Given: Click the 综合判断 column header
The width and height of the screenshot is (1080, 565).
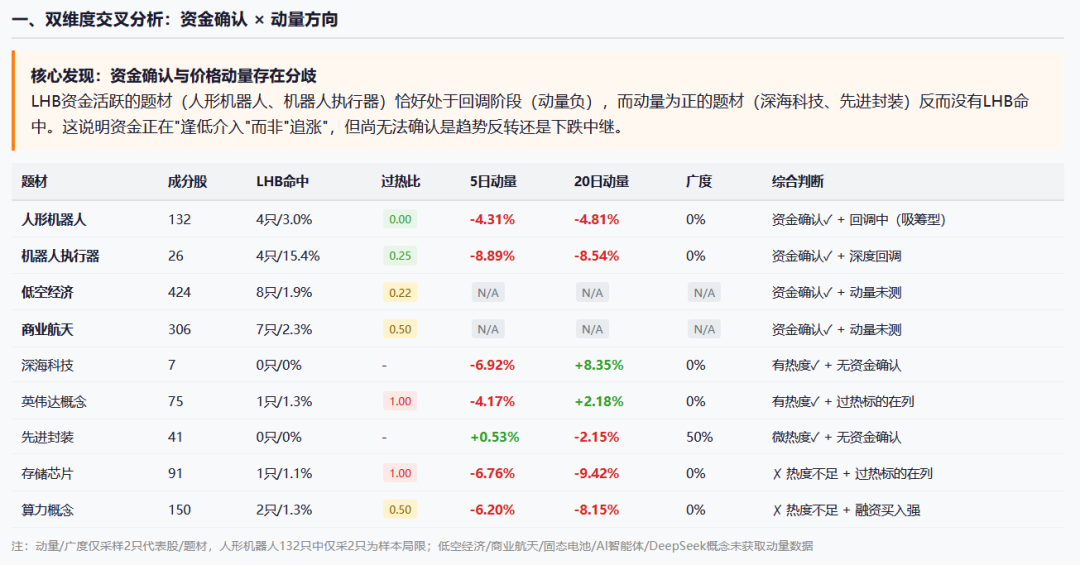Looking at the screenshot, I should (x=798, y=182).
